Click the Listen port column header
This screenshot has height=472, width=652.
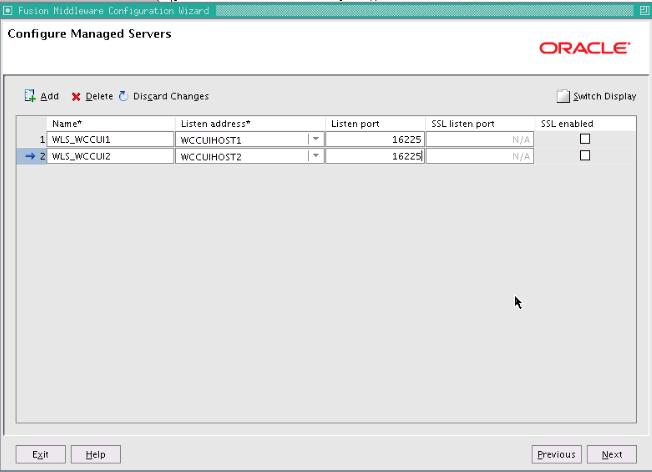(375, 124)
